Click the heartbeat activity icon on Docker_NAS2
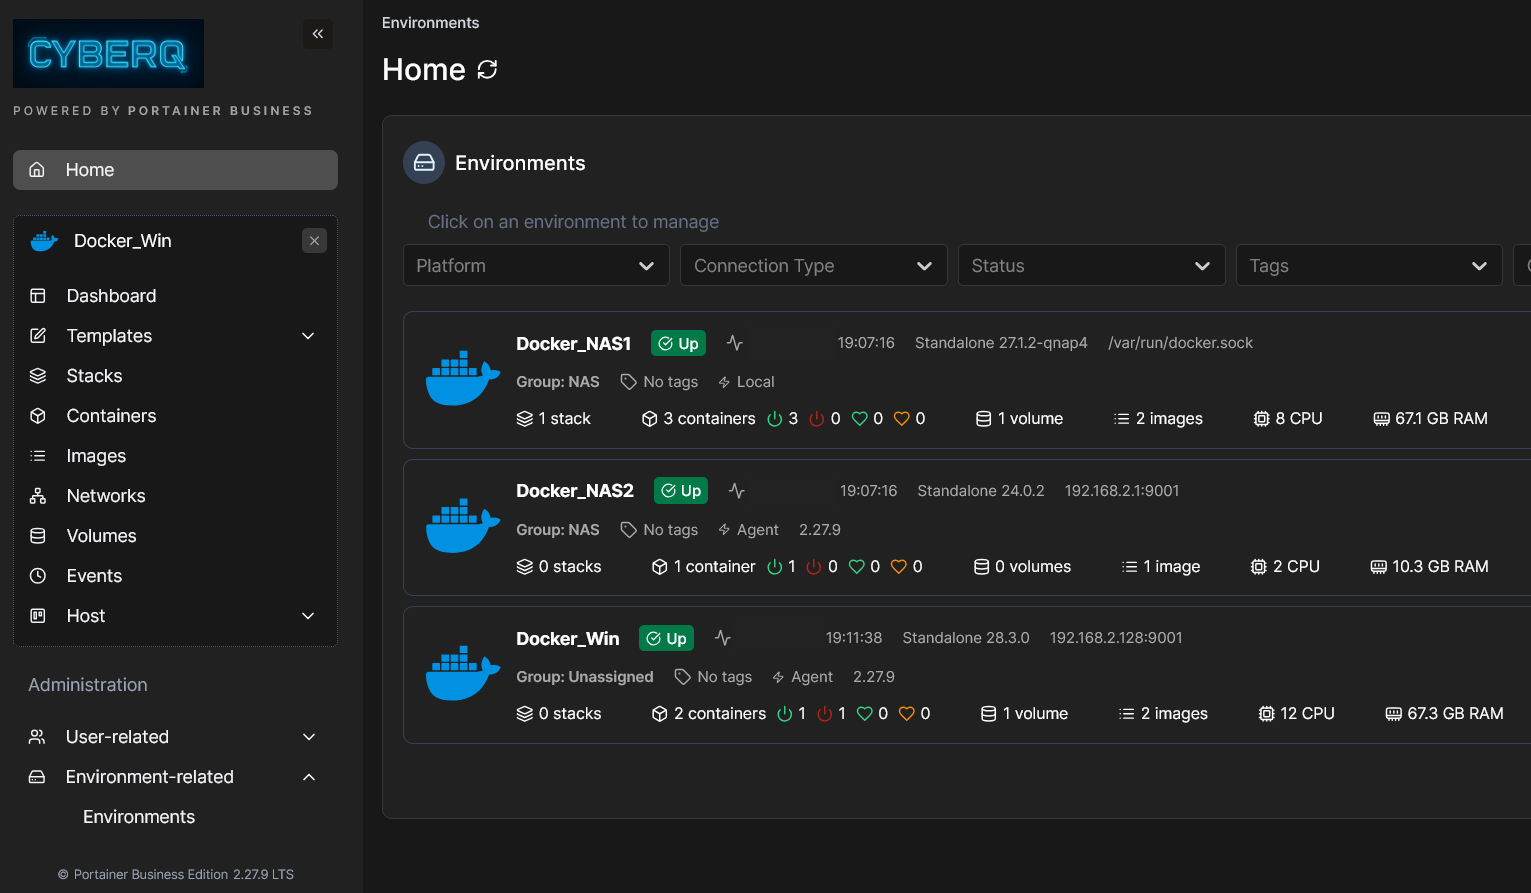The image size is (1531, 893). (x=737, y=490)
